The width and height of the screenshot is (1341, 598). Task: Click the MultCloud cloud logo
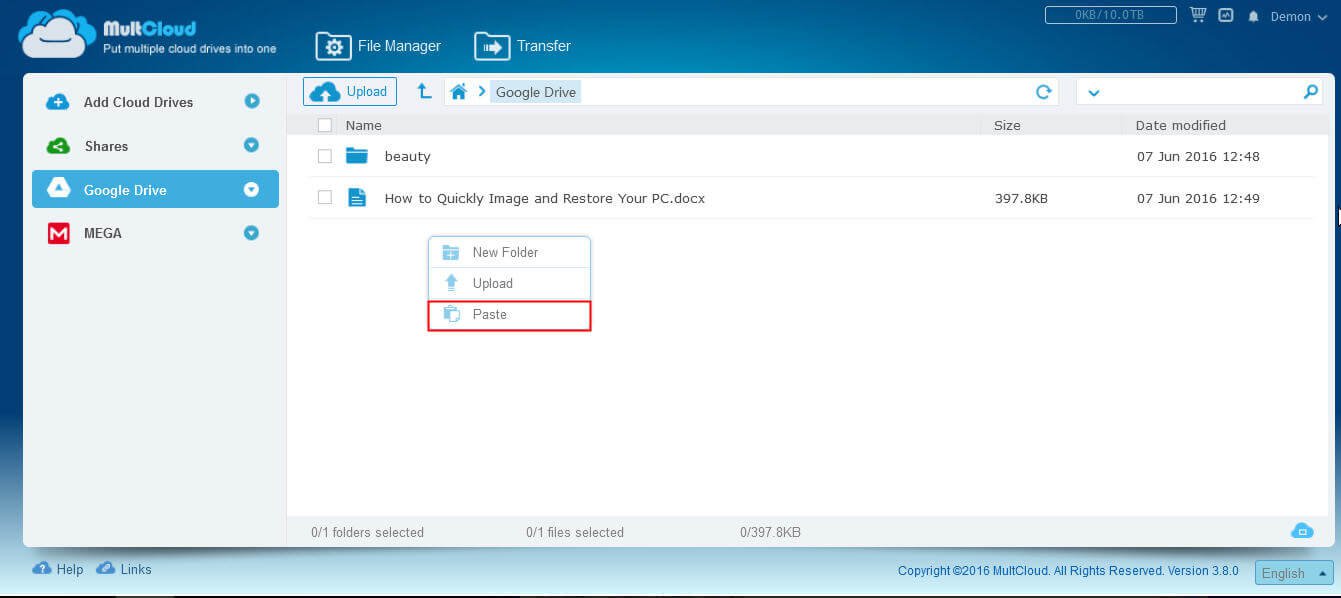tap(57, 34)
